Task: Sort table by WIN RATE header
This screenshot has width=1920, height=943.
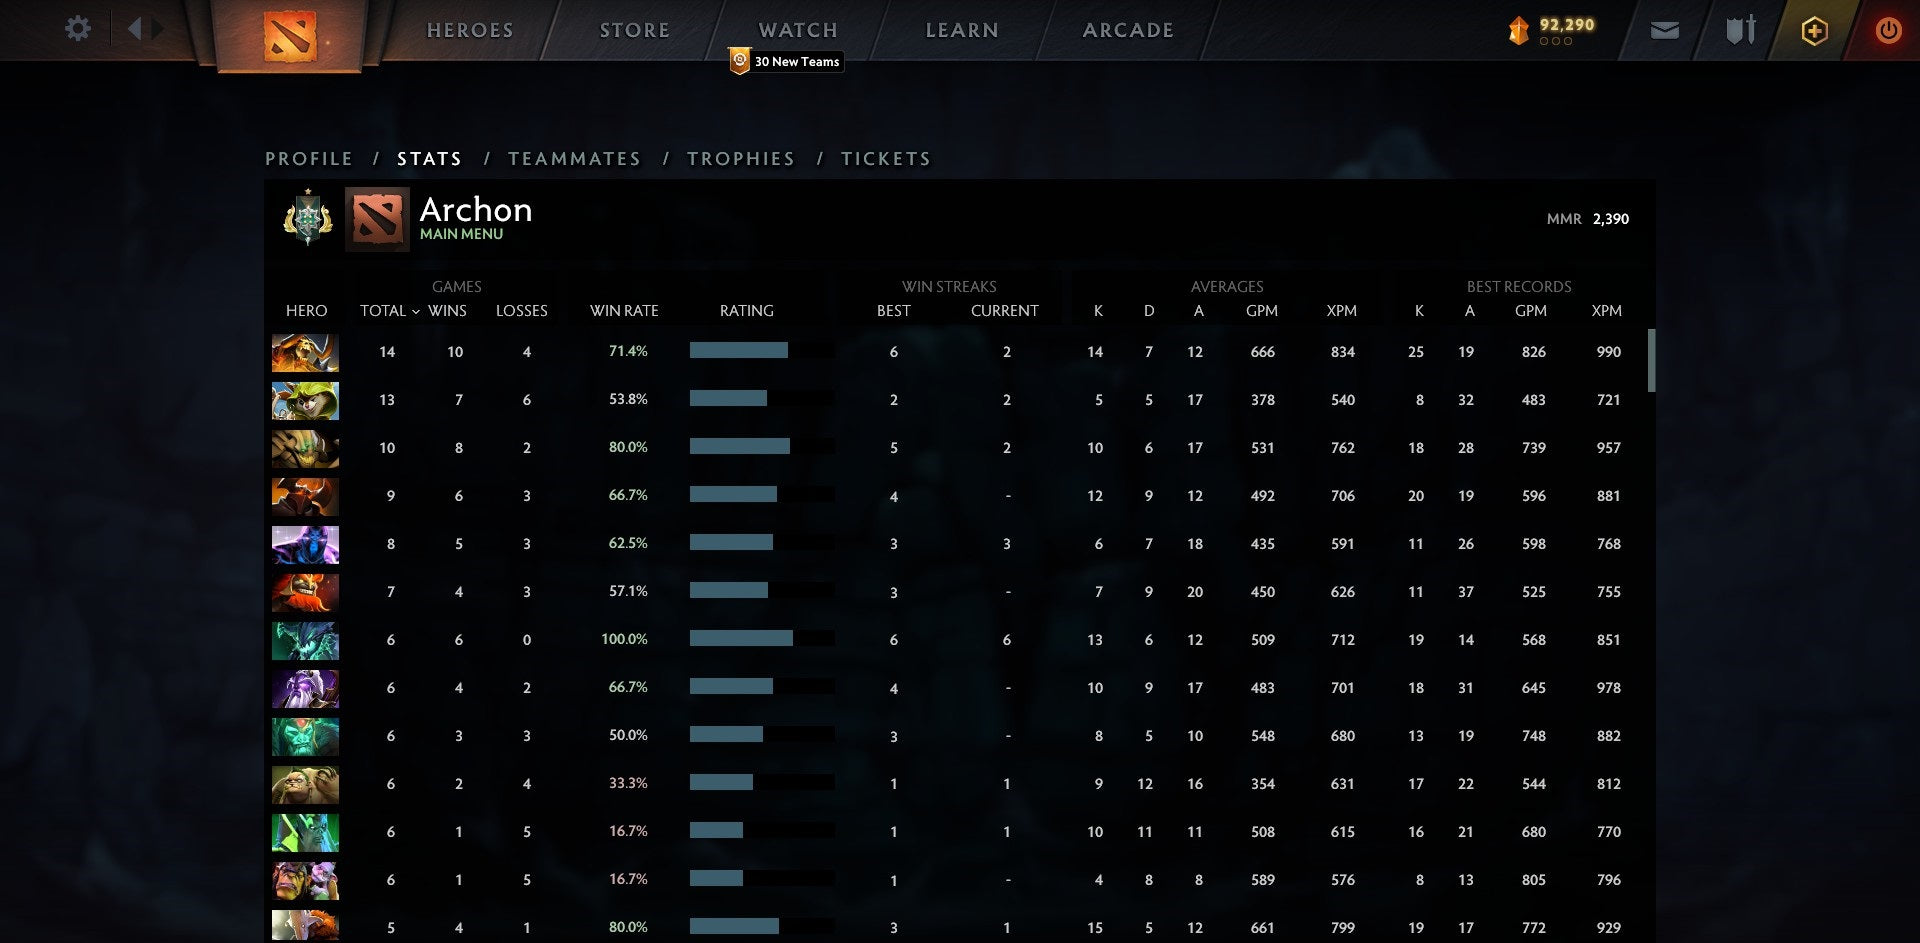Action: [624, 311]
